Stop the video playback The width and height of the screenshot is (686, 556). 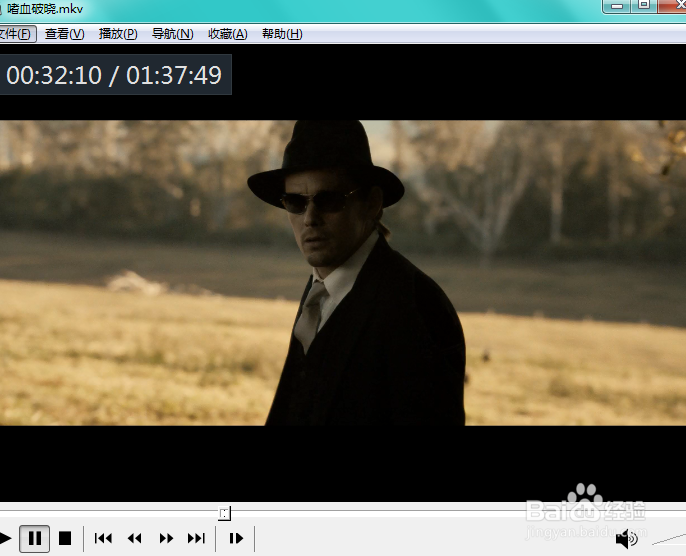coord(65,539)
